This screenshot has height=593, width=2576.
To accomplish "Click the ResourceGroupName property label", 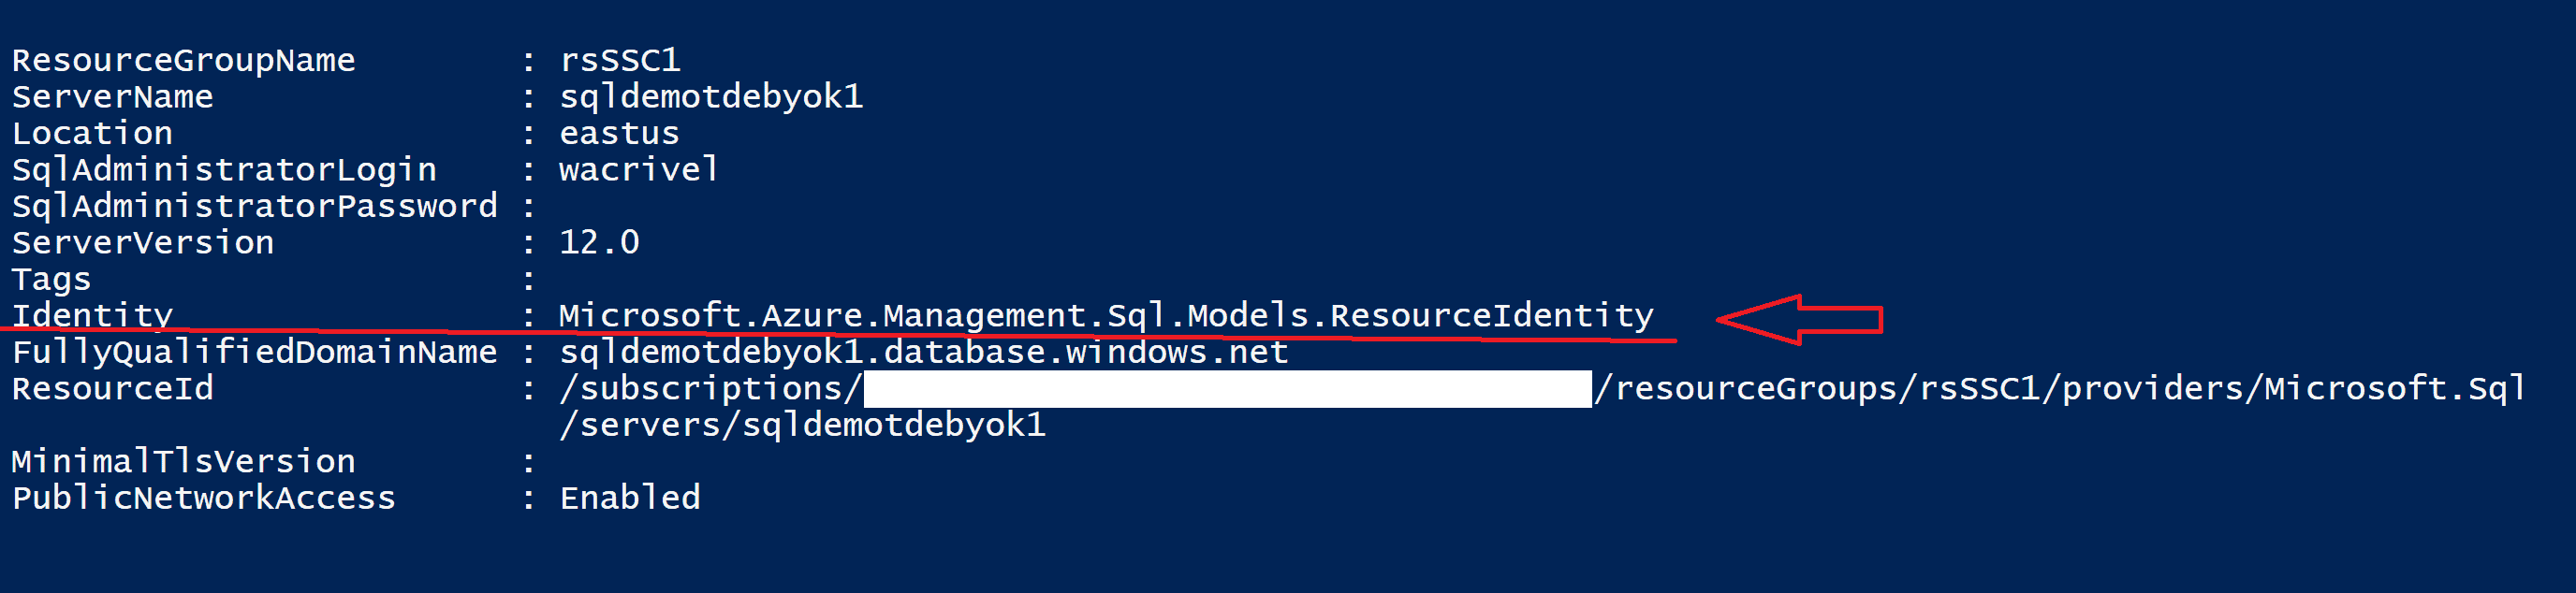I will tap(183, 61).
